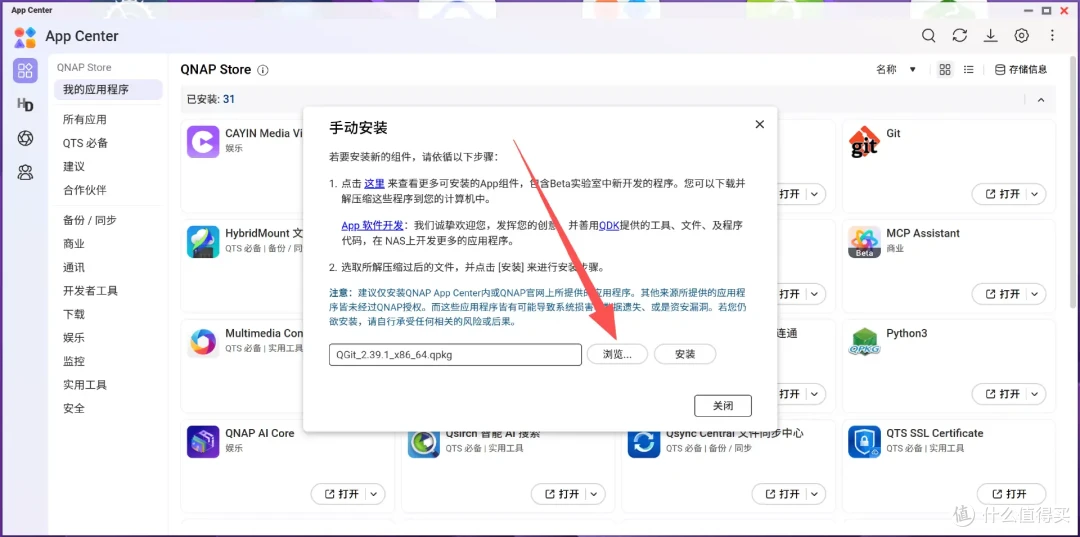The width and height of the screenshot is (1080, 537).
Task: Expand dropdown arrow next to MCP Assistant 打开
Action: coord(1035,294)
